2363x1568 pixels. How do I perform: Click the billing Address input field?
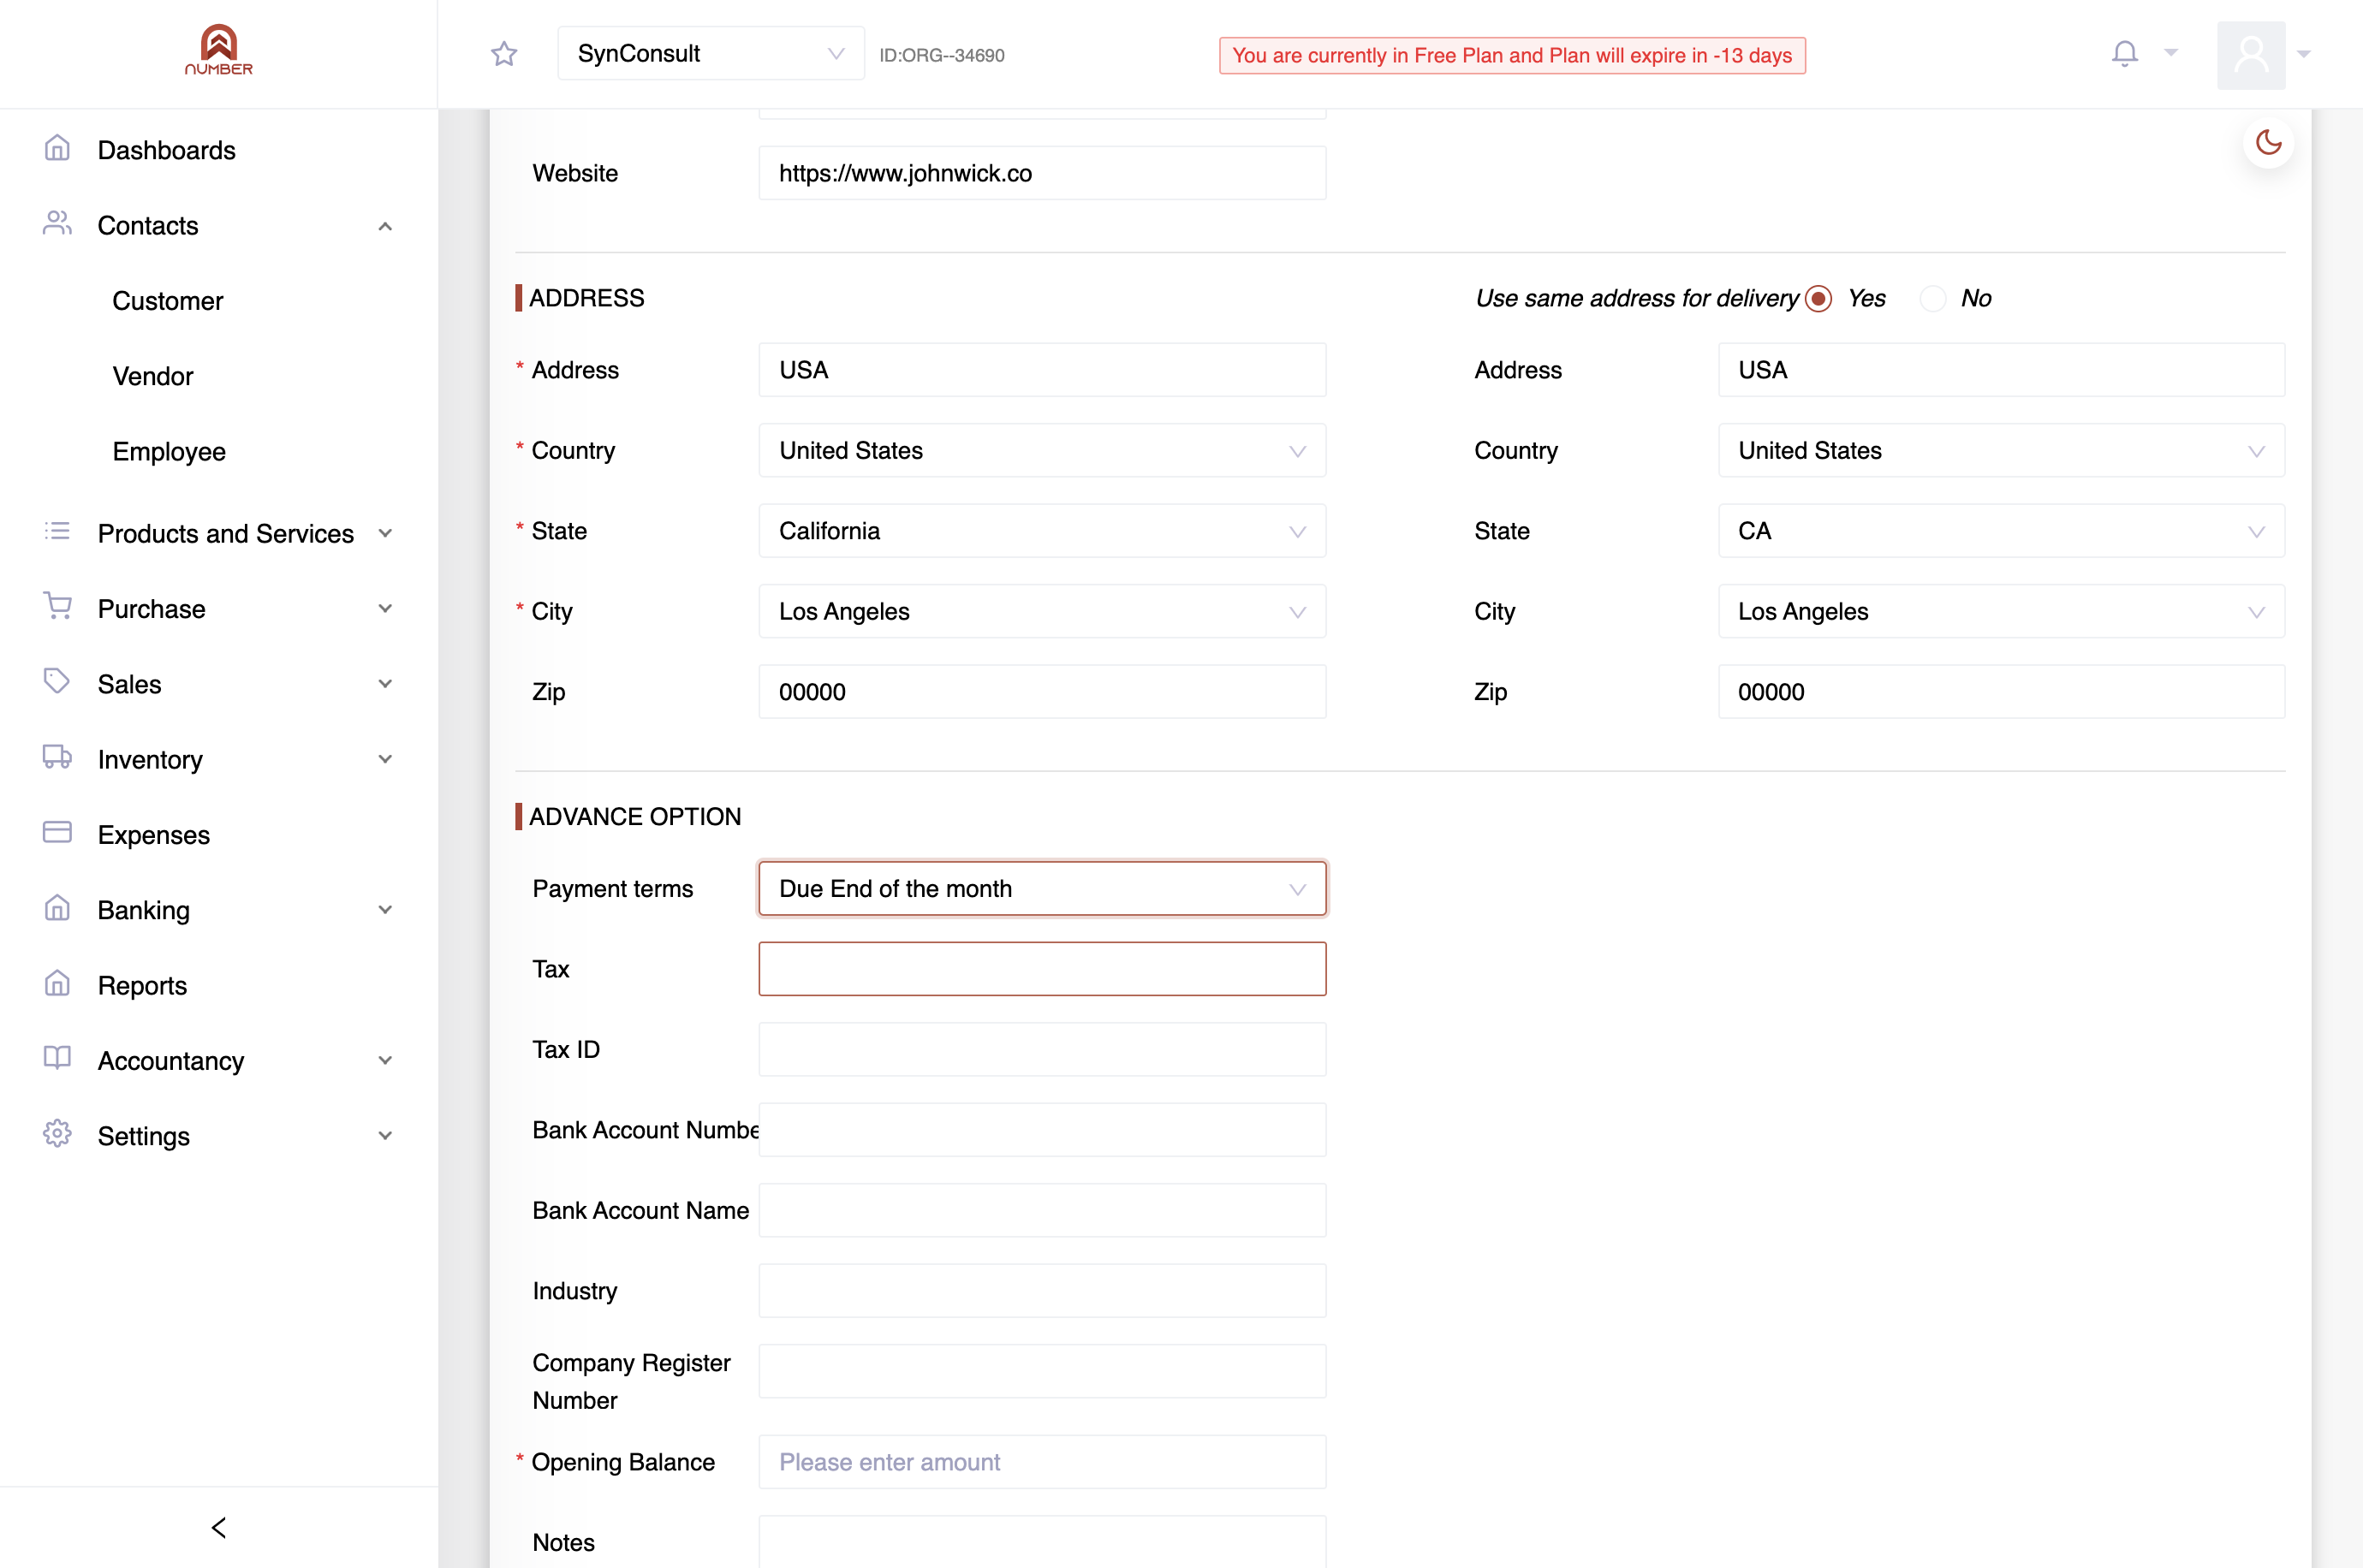(x=1042, y=370)
